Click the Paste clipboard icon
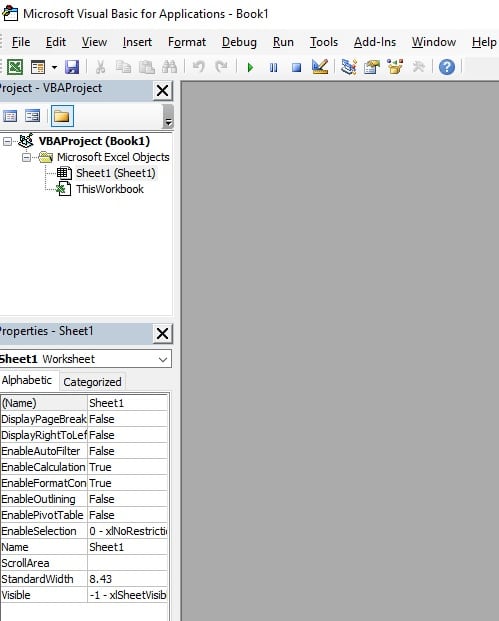This screenshot has width=499, height=621. [147, 67]
